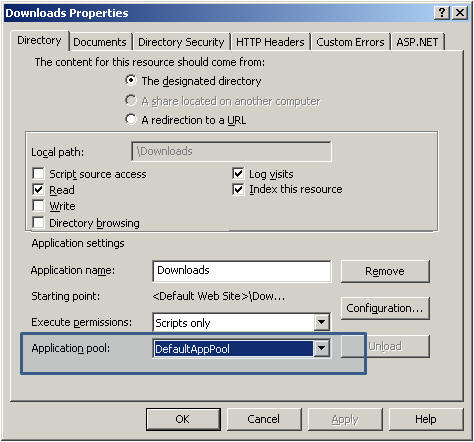Switch to the Documents tab

(x=100, y=42)
